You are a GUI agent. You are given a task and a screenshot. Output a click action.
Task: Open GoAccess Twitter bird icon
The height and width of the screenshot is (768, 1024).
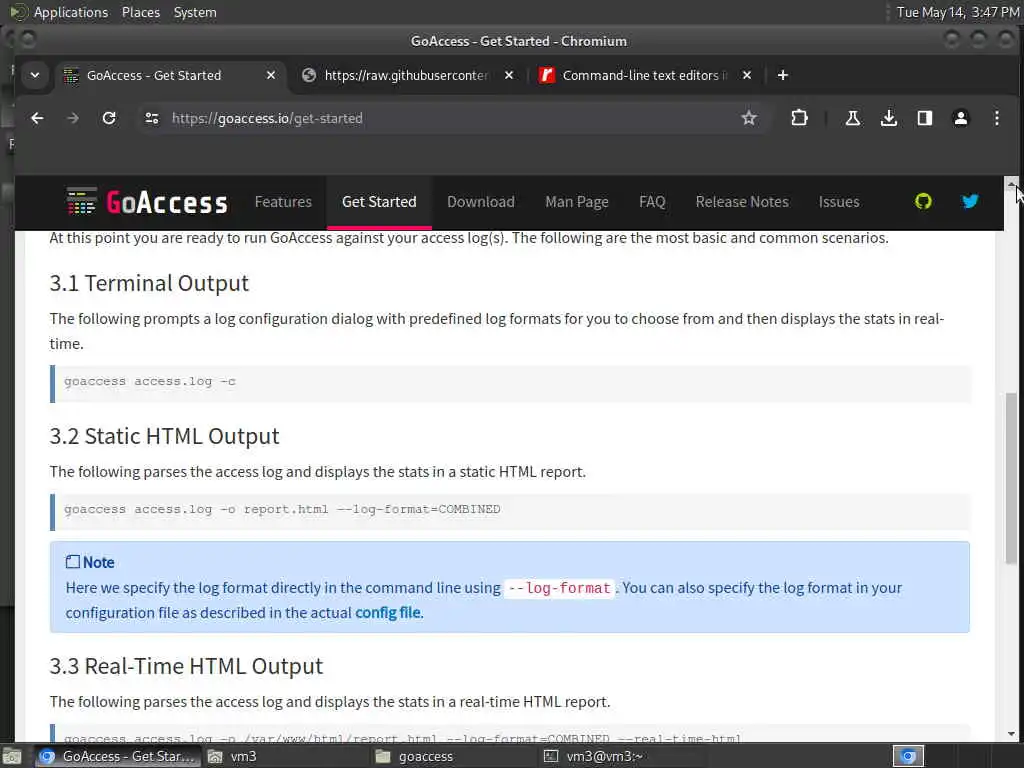click(x=970, y=201)
